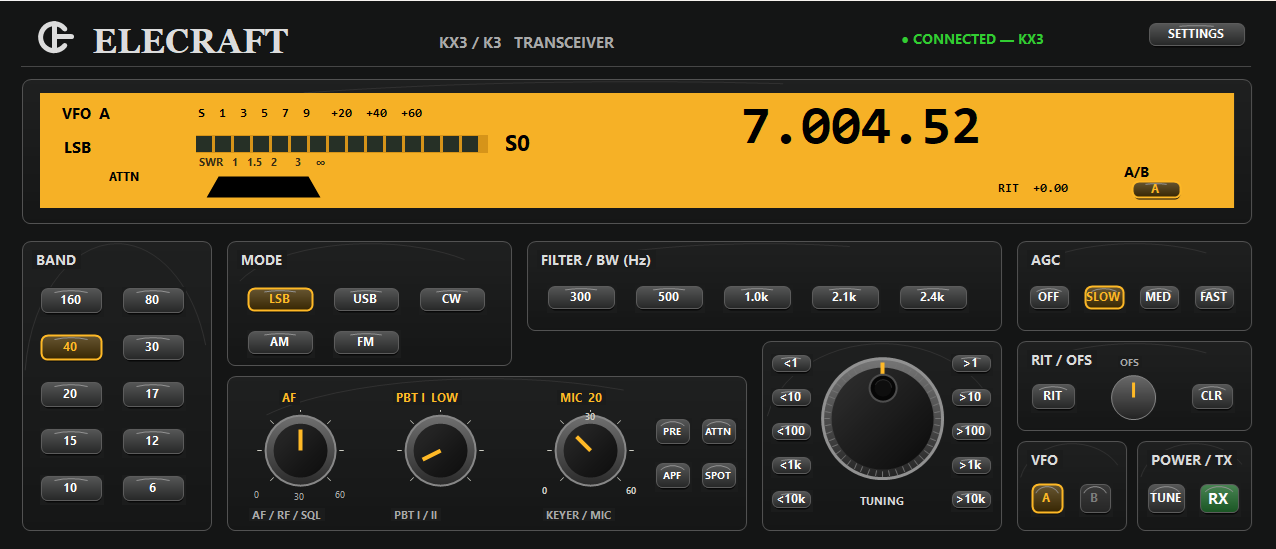Toggle the ATTN attenuator button
Image resolution: width=1276 pixels, height=549 pixels.
pyautogui.click(x=718, y=432)
